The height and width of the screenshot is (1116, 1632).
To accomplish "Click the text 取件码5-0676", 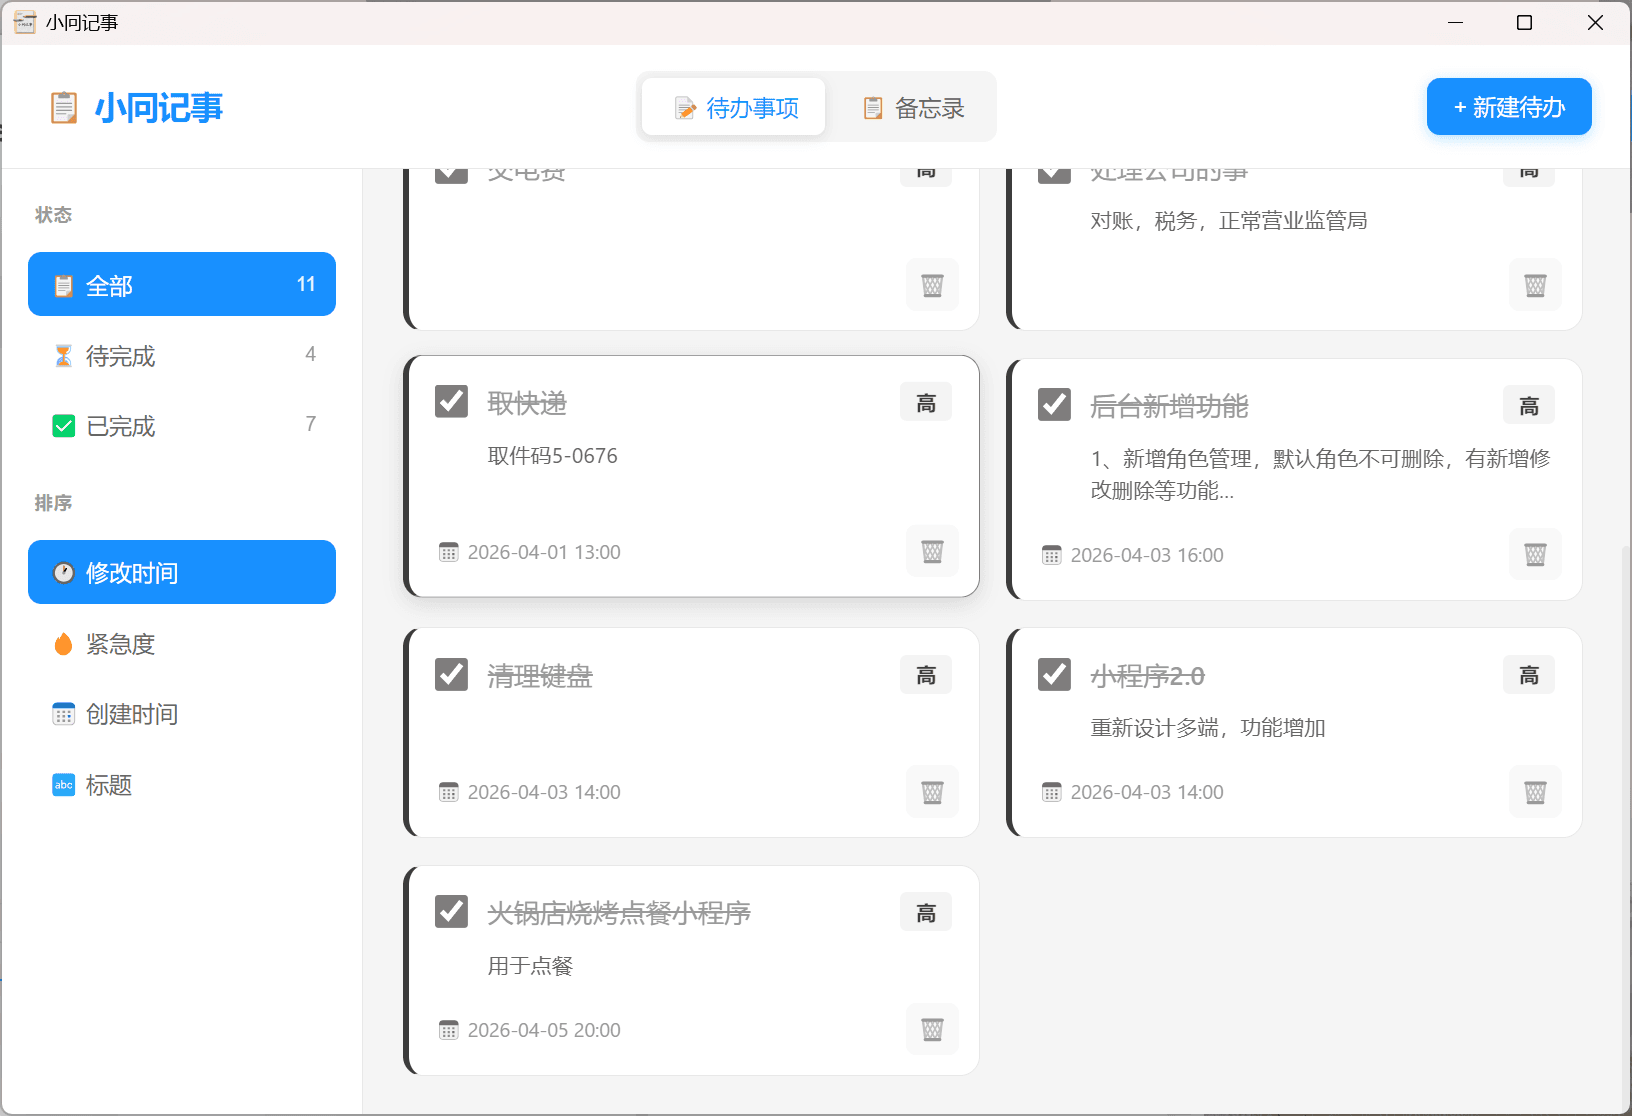I will [x=553, y=456].
